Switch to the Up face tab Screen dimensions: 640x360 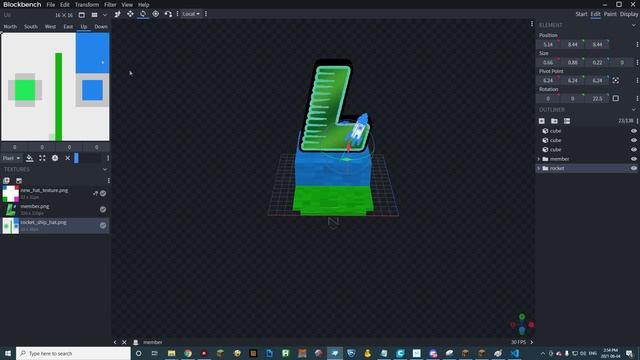[84, 27]
